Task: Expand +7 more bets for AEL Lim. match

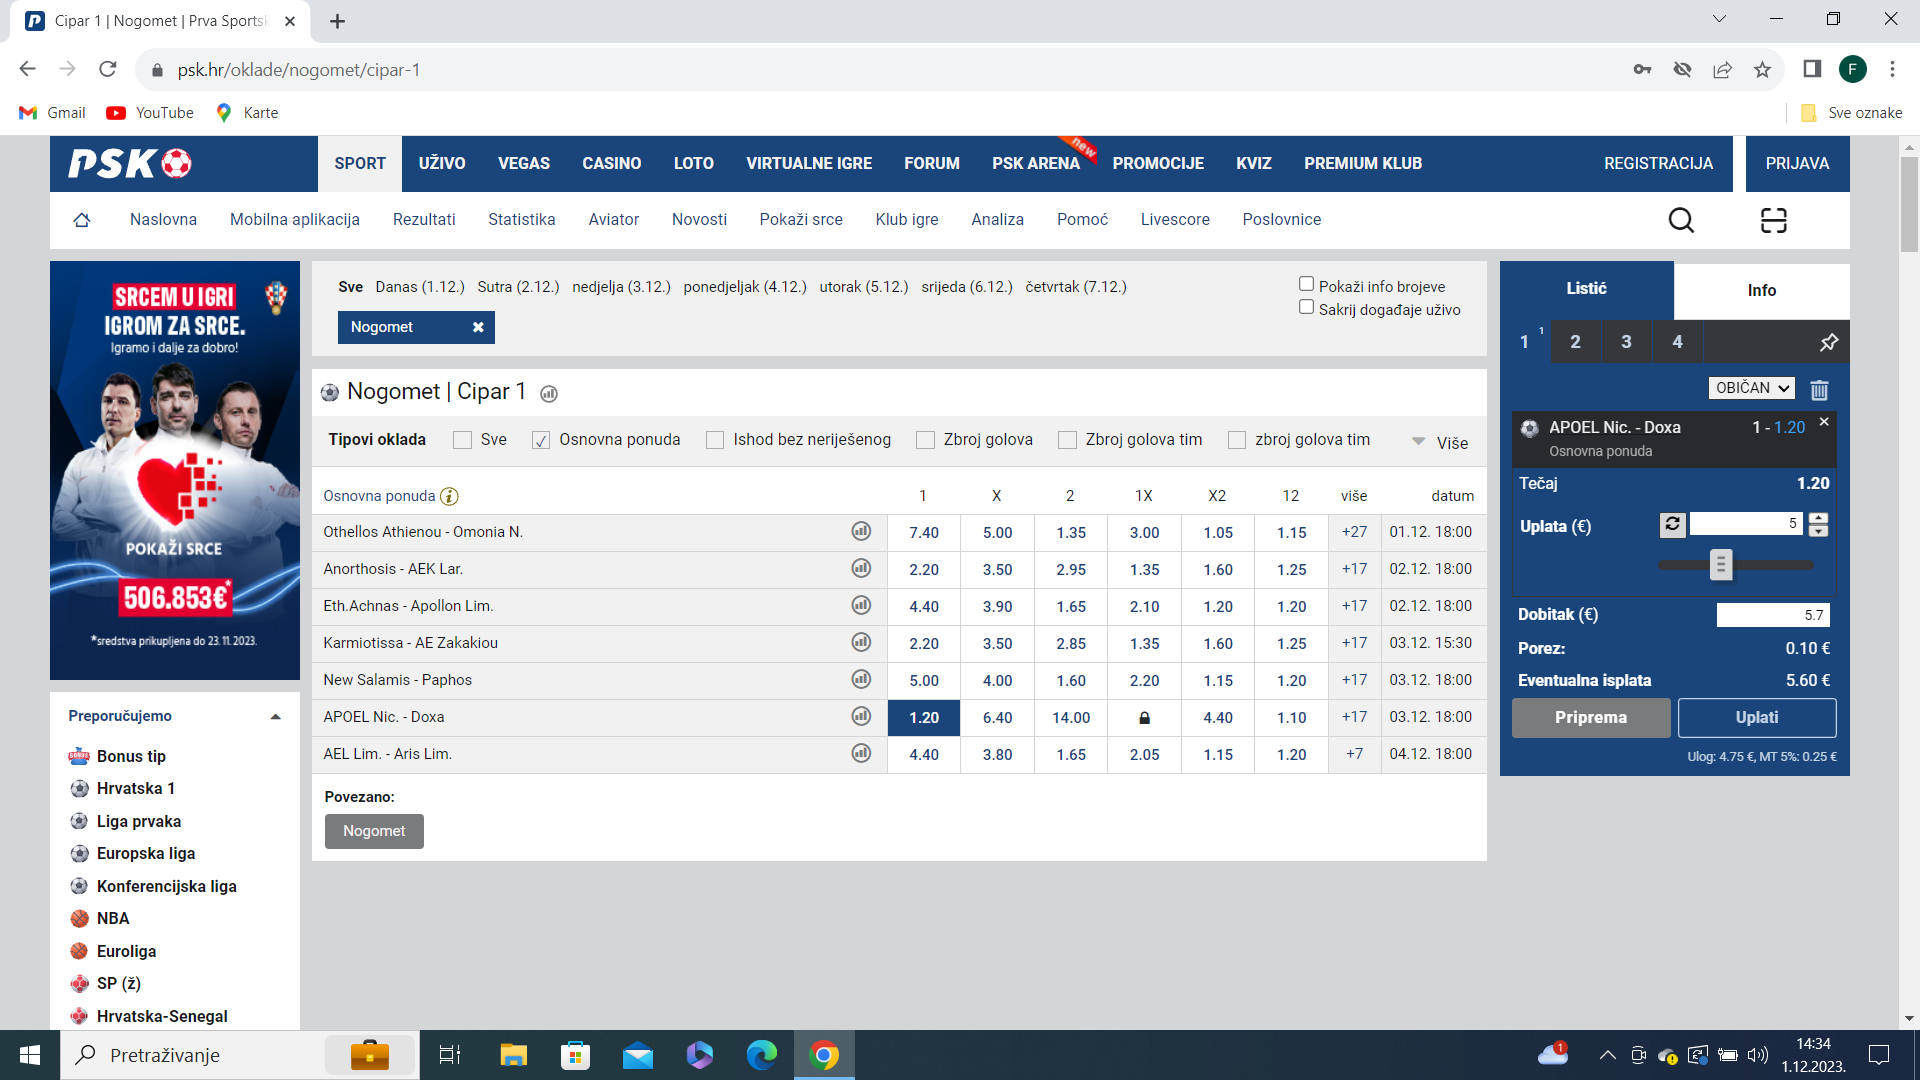Action: (1354, 754)
